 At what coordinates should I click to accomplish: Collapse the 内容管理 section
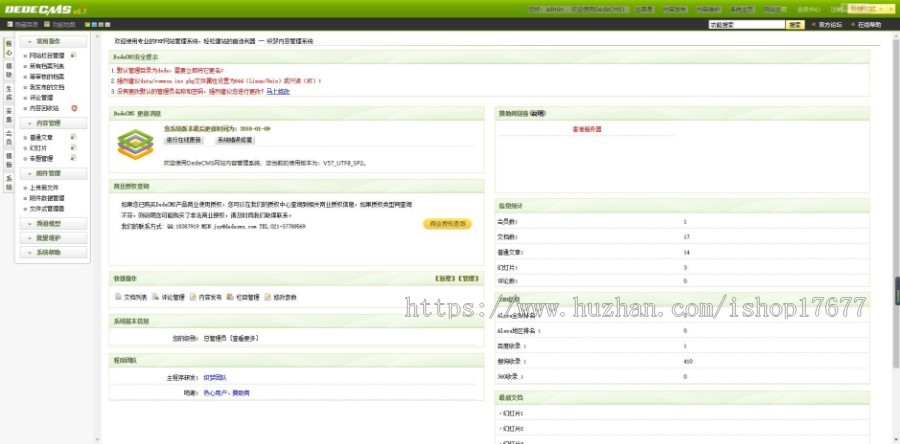[x=53, y=123]
